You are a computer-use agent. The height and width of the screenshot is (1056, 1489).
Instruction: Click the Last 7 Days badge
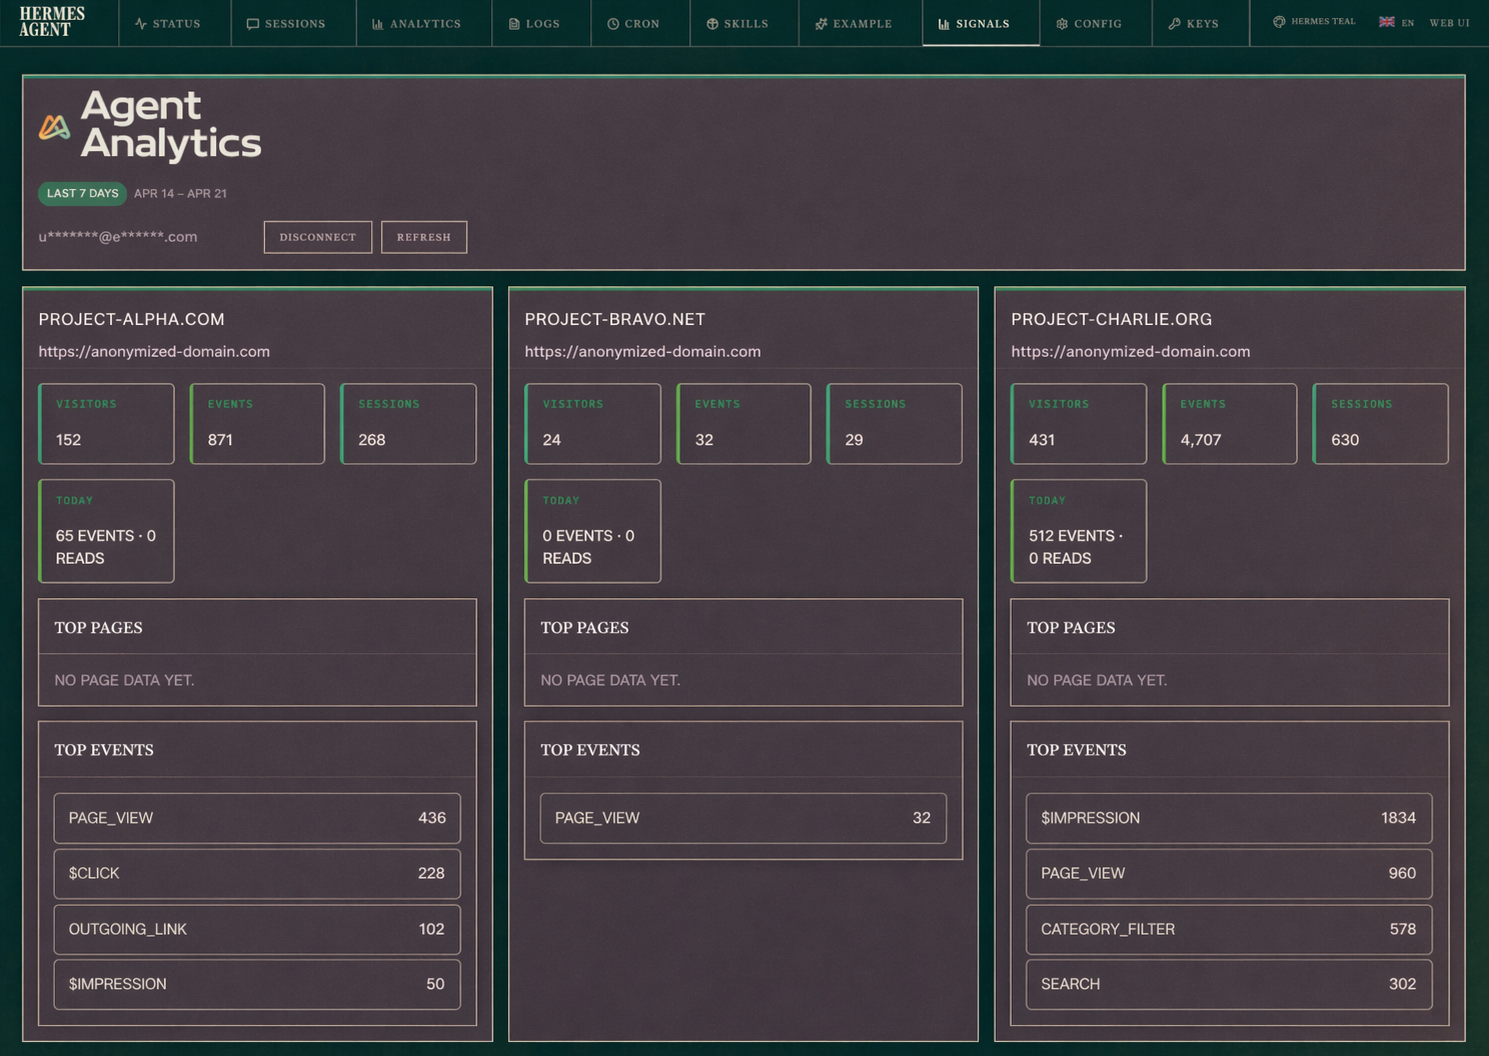click(x=83, y=193)
